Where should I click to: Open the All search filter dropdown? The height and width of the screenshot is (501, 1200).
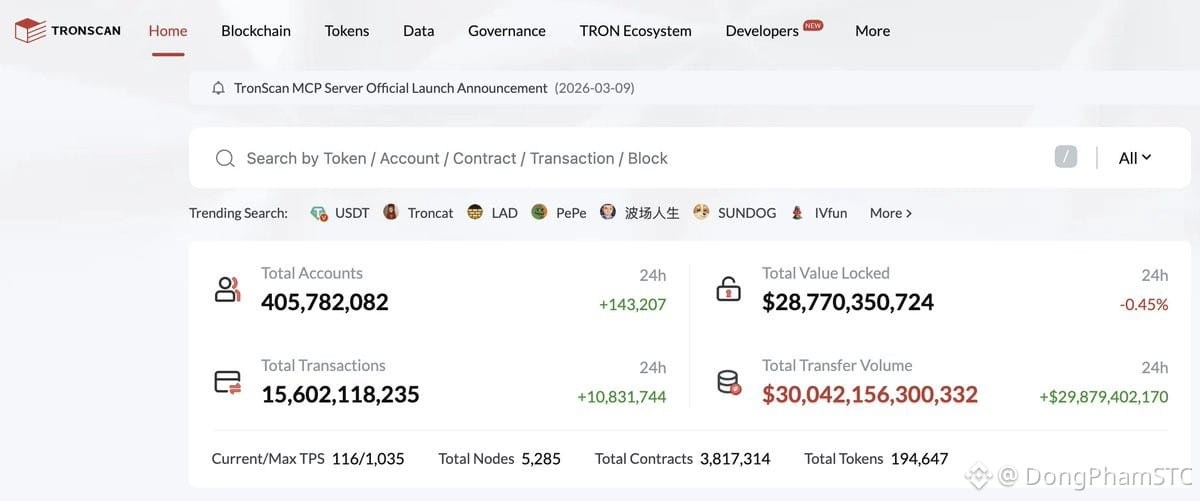coord(1135,158)
